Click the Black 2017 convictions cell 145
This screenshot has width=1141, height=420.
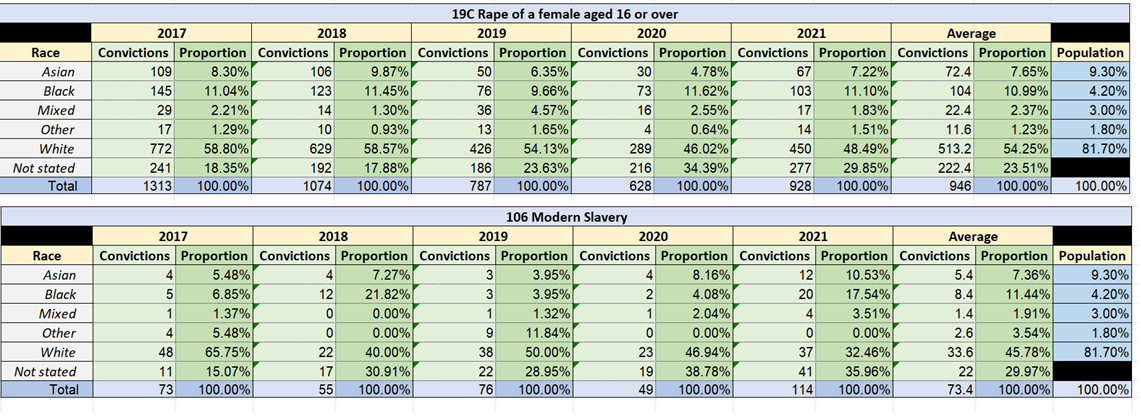pyautogui.click(x=132, y=90)
